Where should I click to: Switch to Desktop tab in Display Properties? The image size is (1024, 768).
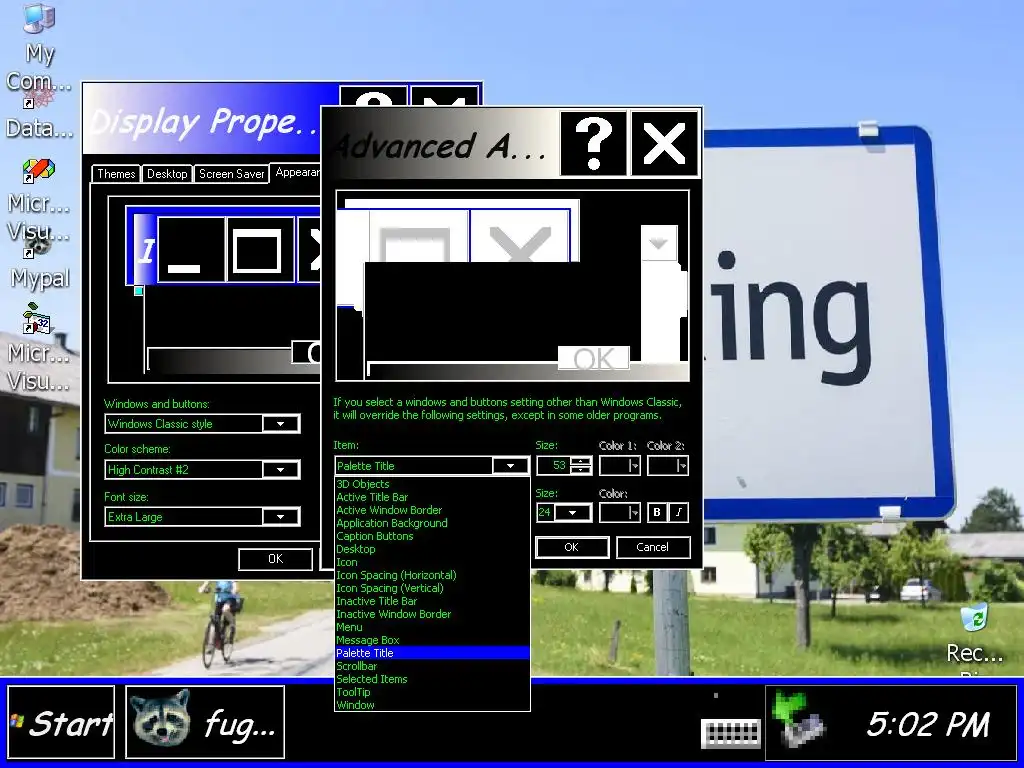point(167,174)
